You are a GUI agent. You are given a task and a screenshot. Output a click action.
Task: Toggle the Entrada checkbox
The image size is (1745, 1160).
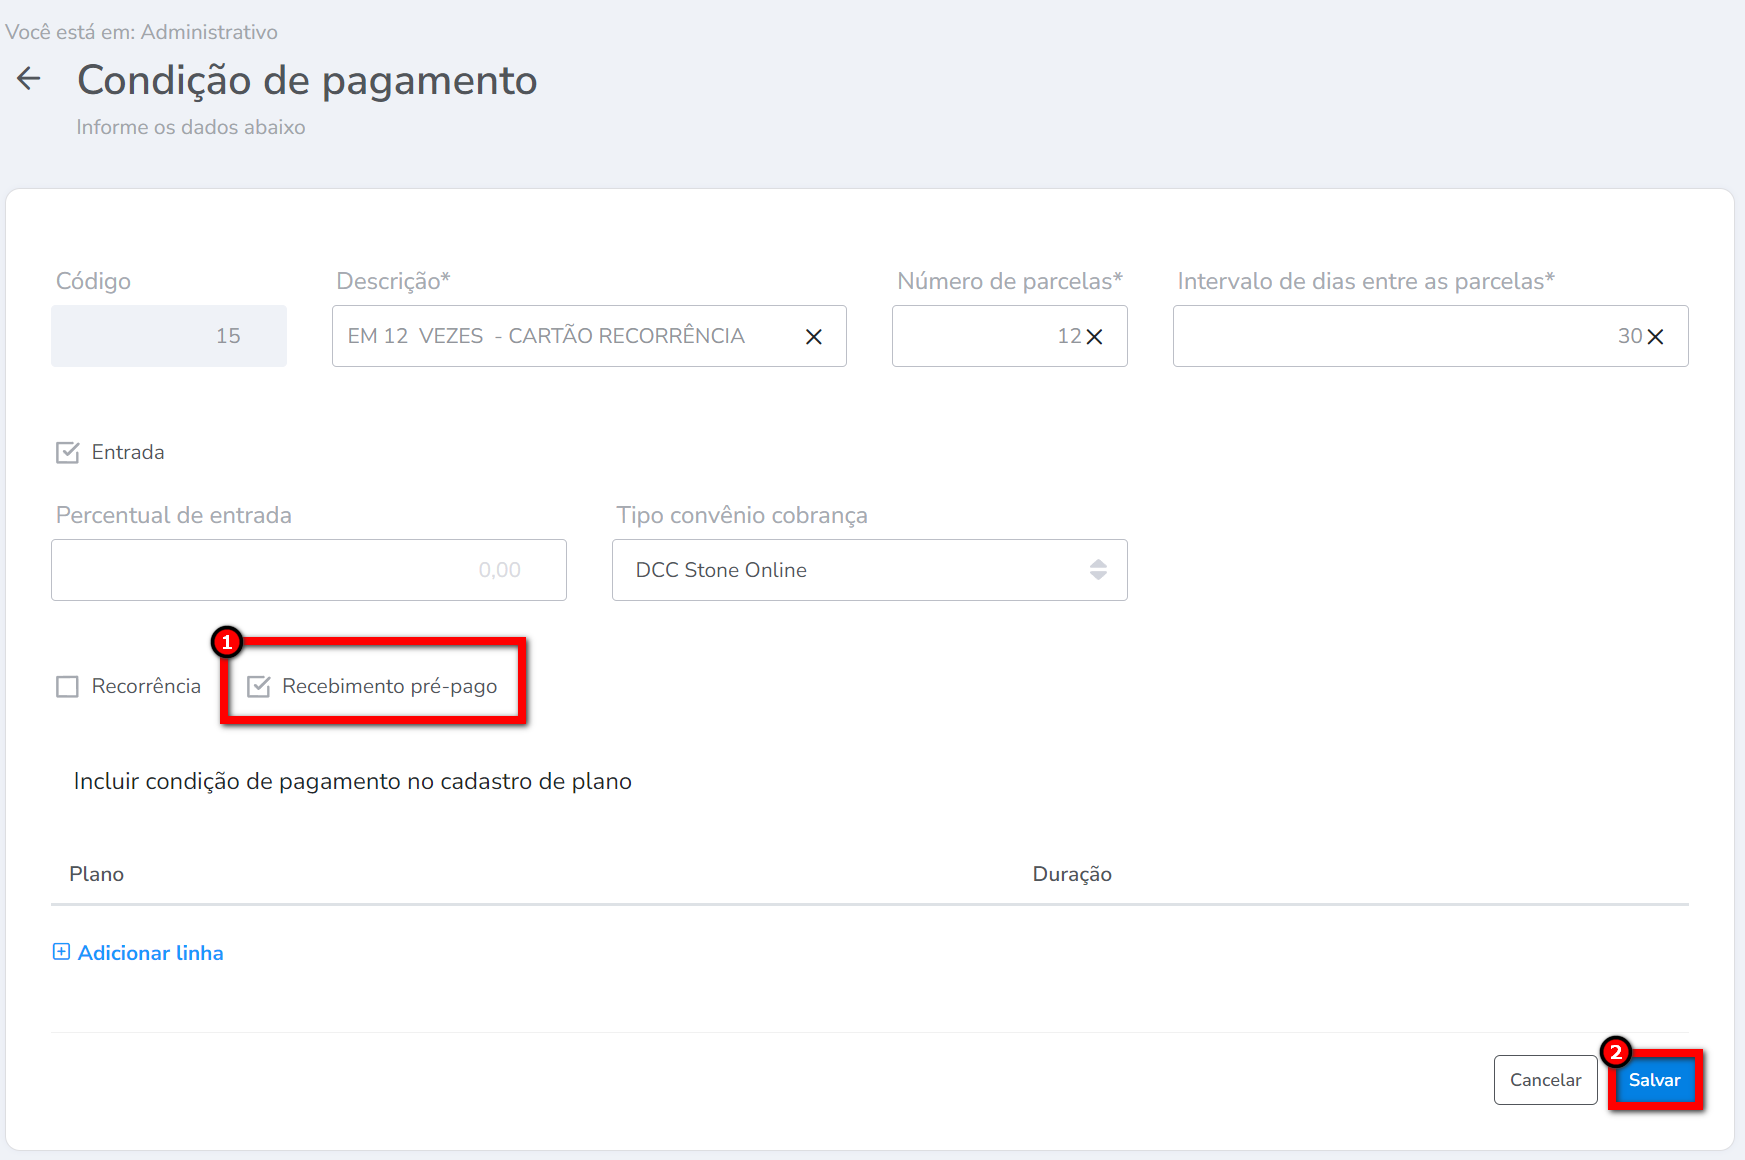68,453
